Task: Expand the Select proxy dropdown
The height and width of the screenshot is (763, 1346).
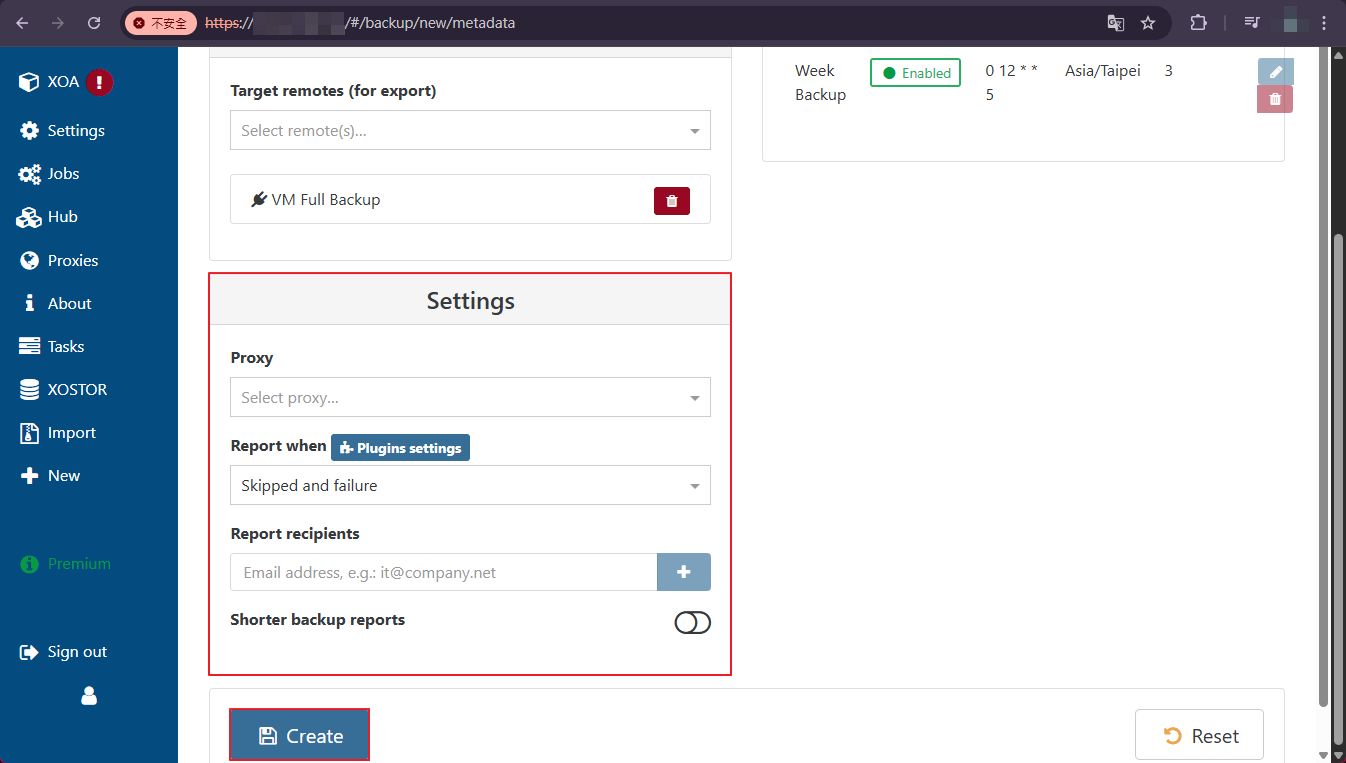Action: (x=470, y=397)
